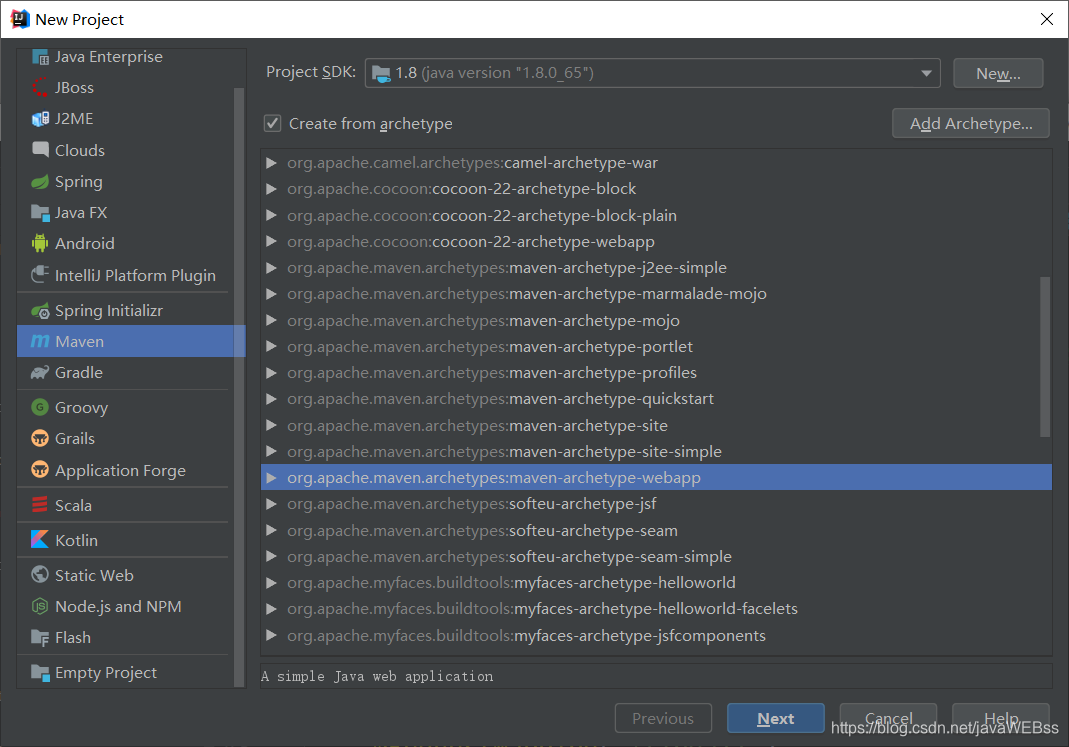Select maven-archetype-site row
This screenshot has width=1069, height=747.
point(656,425)
